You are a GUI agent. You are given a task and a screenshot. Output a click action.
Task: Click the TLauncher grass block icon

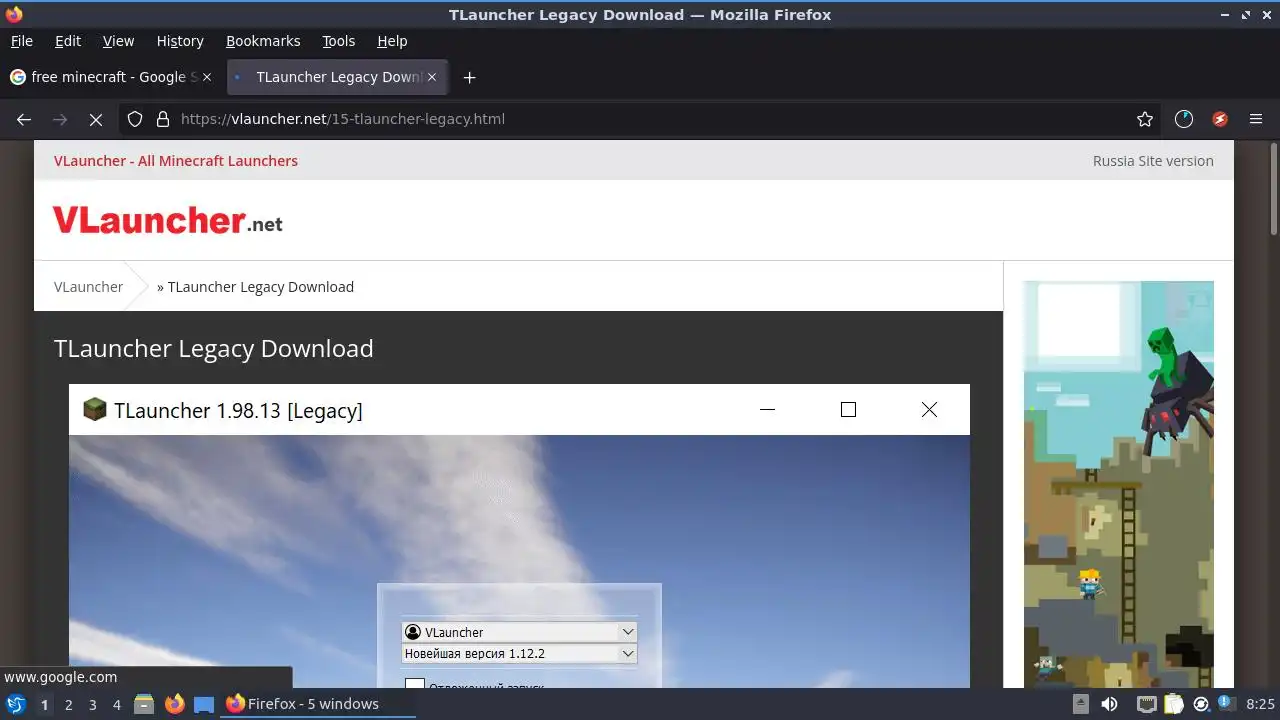coord(94,409)
